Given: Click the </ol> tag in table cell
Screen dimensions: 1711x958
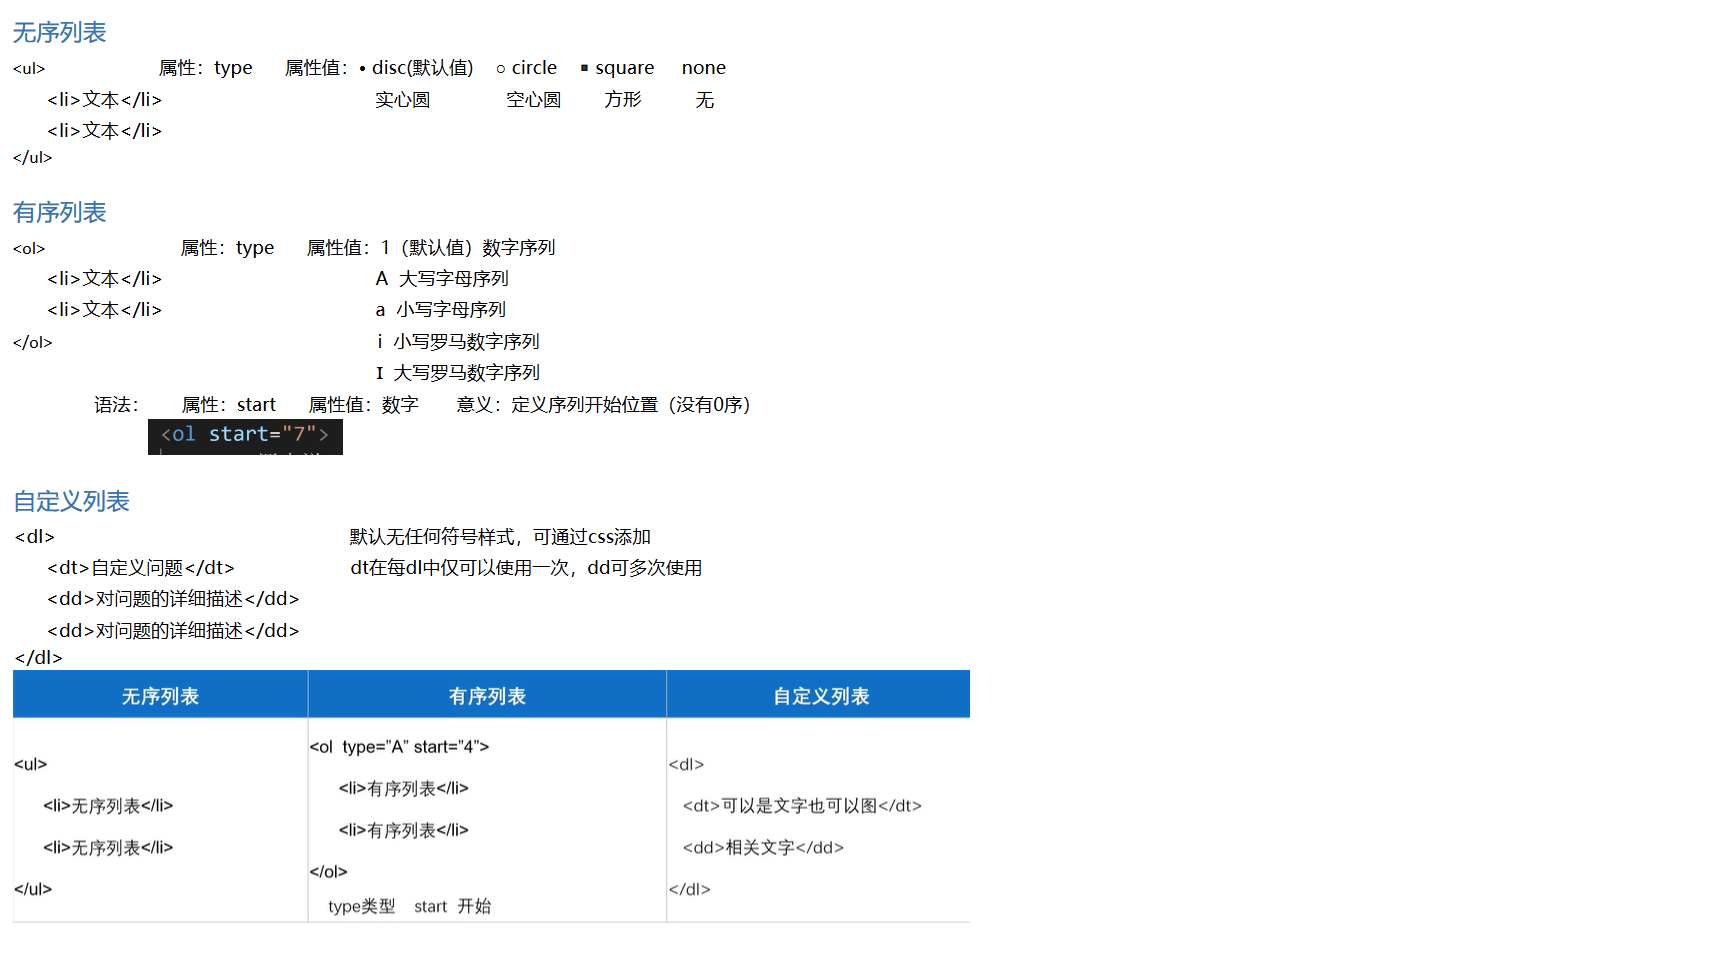Looking at the screenshot, I should click(328, 871).
